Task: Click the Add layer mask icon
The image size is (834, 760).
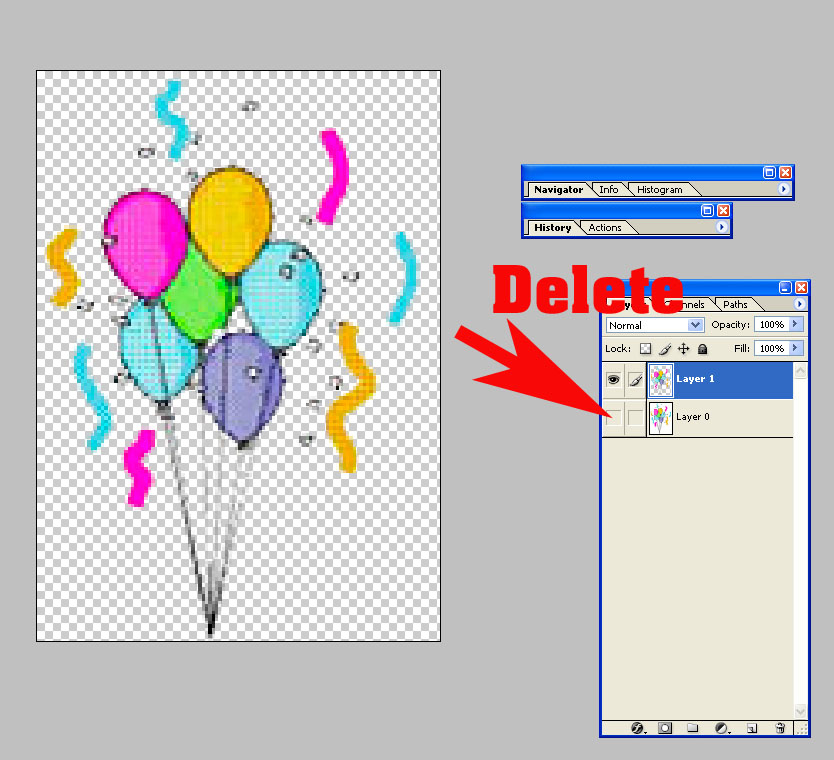Action: pos(665,728)
